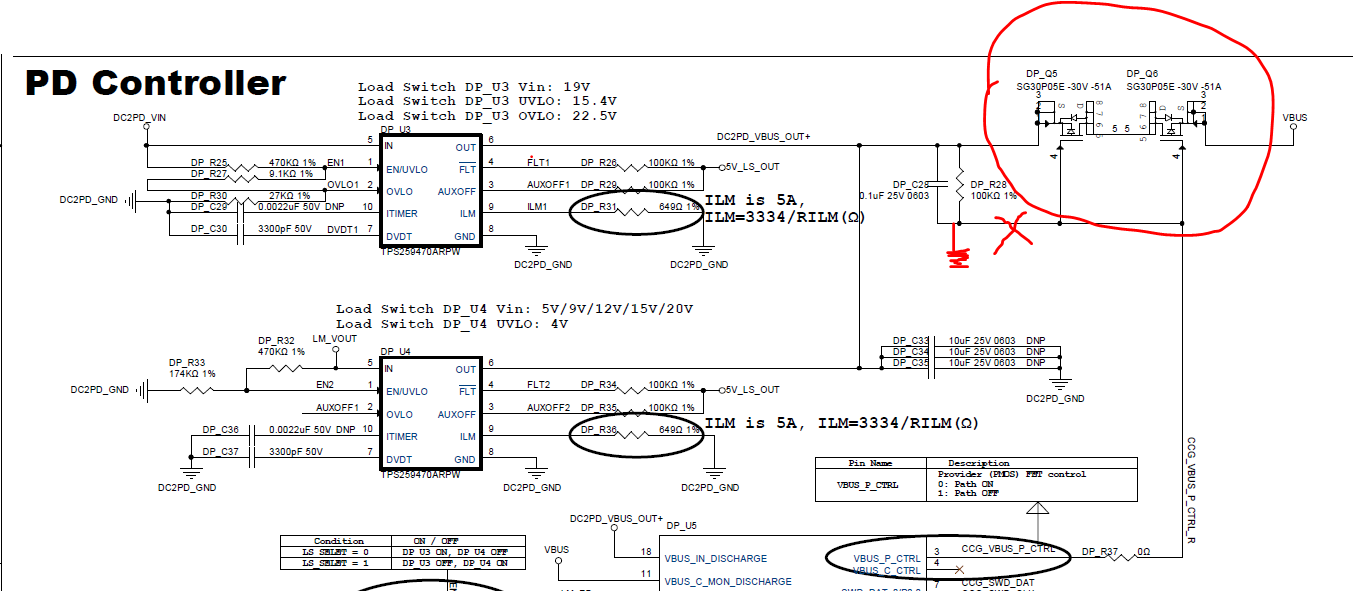Select text Load Switch DP_U3 OVLO: 22.5V
1353x591 pixels.
point(487,115)
